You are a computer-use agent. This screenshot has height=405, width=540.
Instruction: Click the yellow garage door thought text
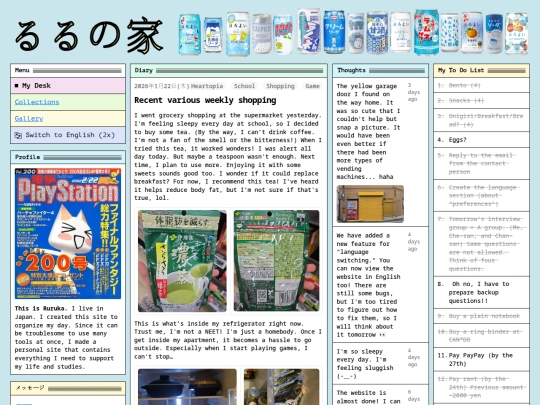[368, 132]
